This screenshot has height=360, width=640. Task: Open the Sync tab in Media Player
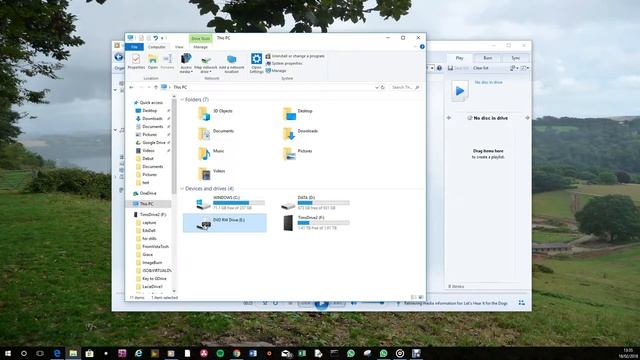[516, 58]
